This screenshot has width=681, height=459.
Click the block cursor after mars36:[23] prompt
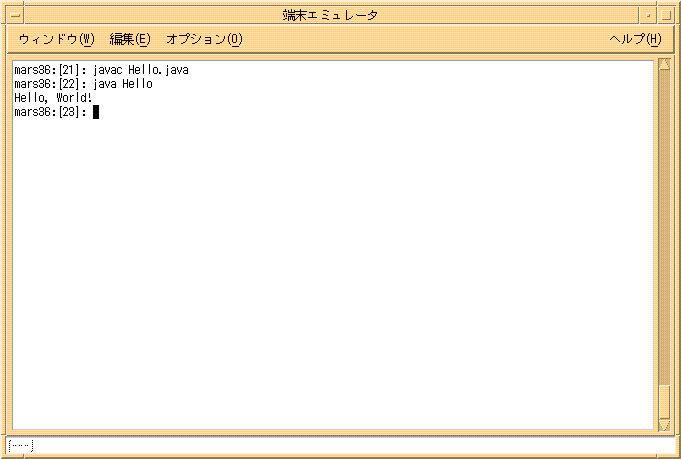(96, 112)
